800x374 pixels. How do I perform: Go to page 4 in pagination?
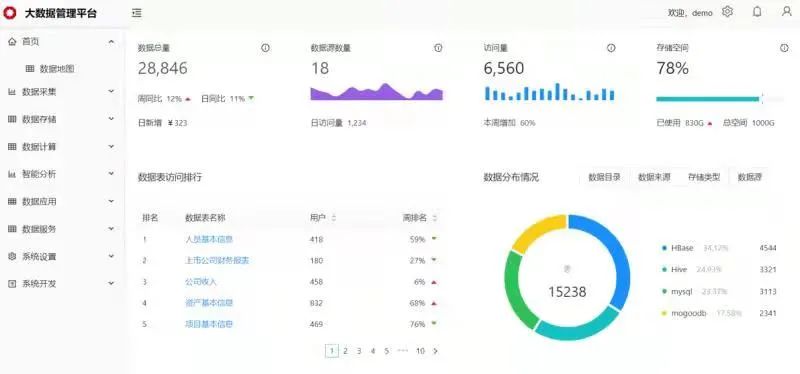373,351
